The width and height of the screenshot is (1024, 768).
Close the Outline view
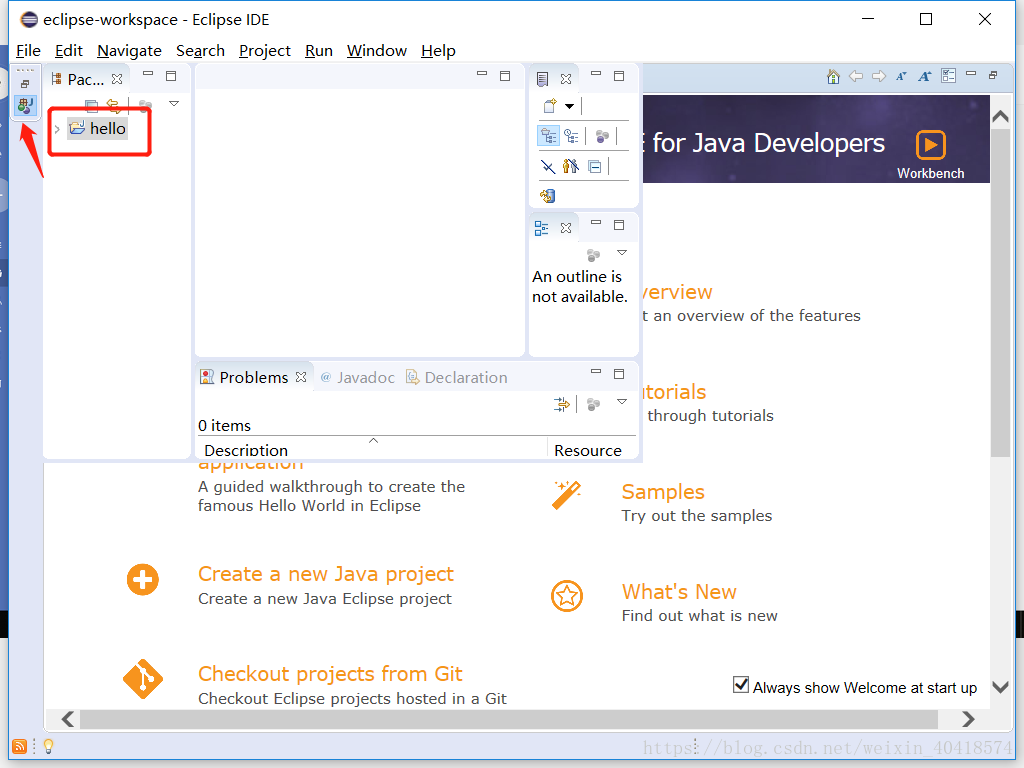[566, 228]
